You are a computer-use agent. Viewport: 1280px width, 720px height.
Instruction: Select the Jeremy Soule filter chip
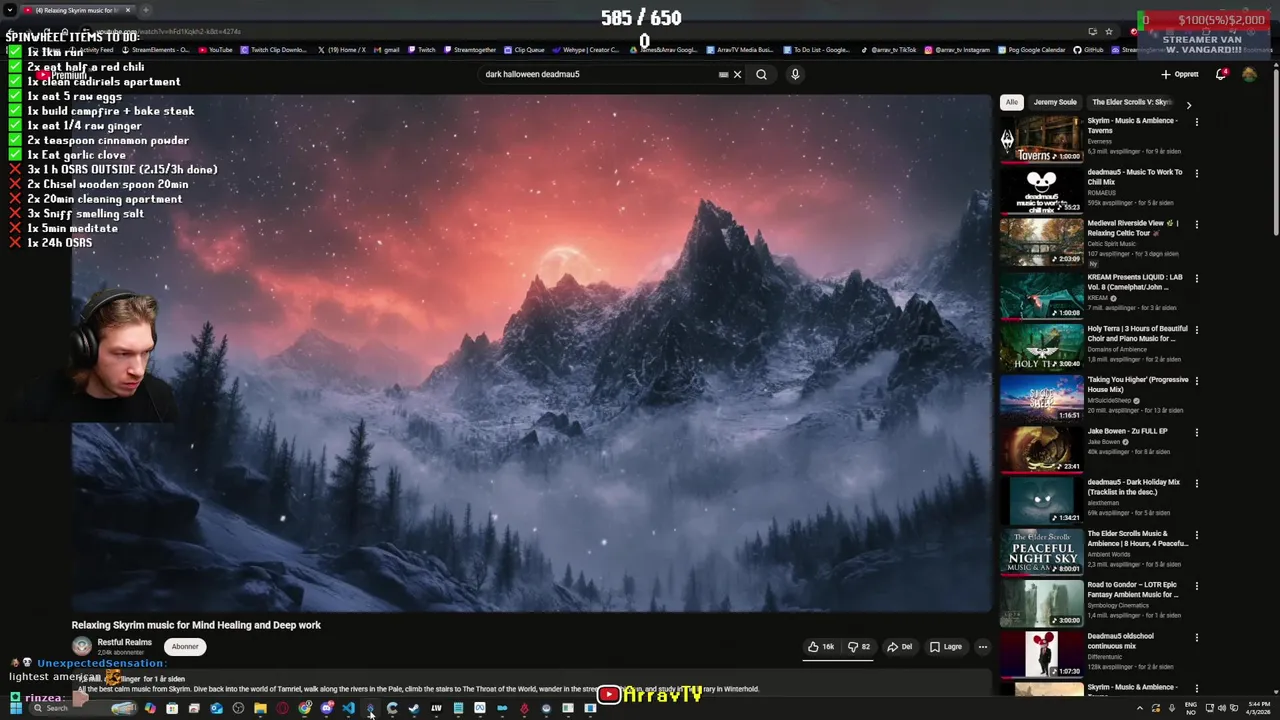tap(1055, 102)
